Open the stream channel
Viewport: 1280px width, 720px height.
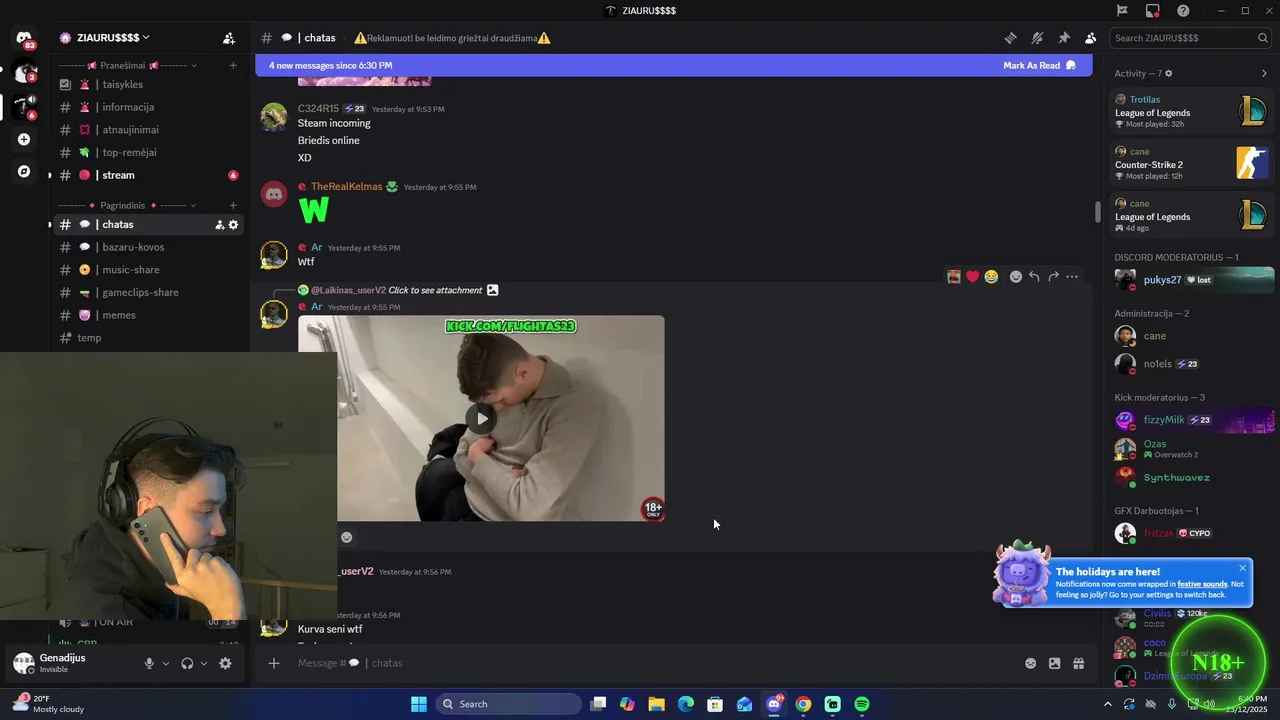pos(148,175)
